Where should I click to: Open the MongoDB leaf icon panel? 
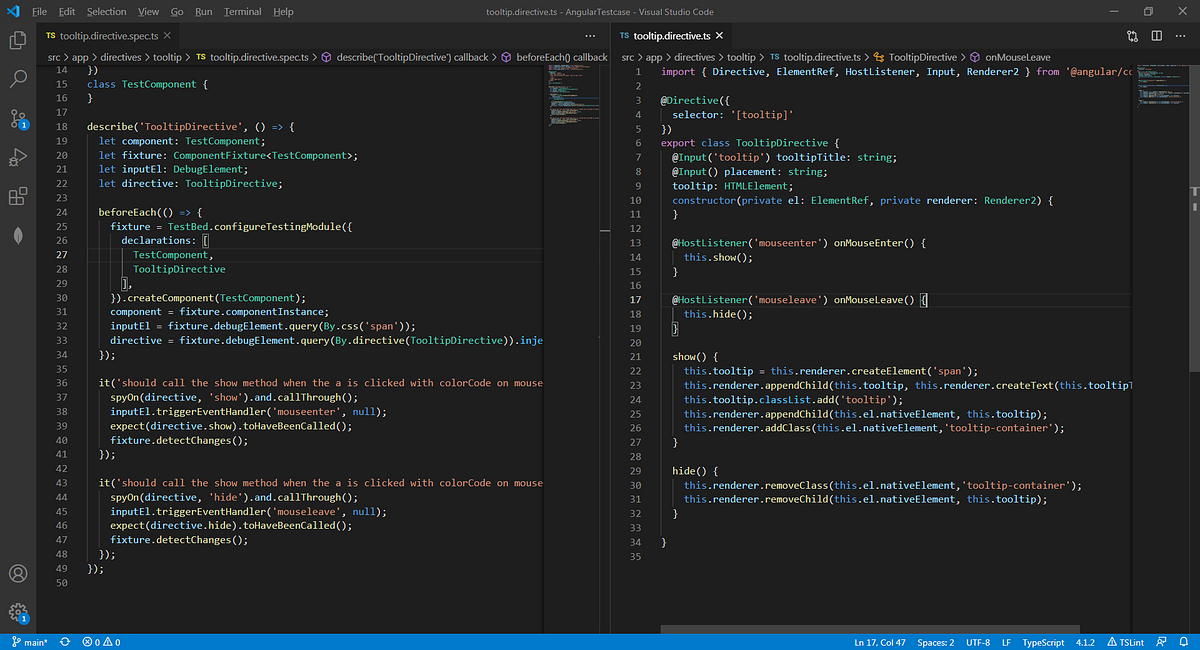pyautogui.click(x=18, y=234)
